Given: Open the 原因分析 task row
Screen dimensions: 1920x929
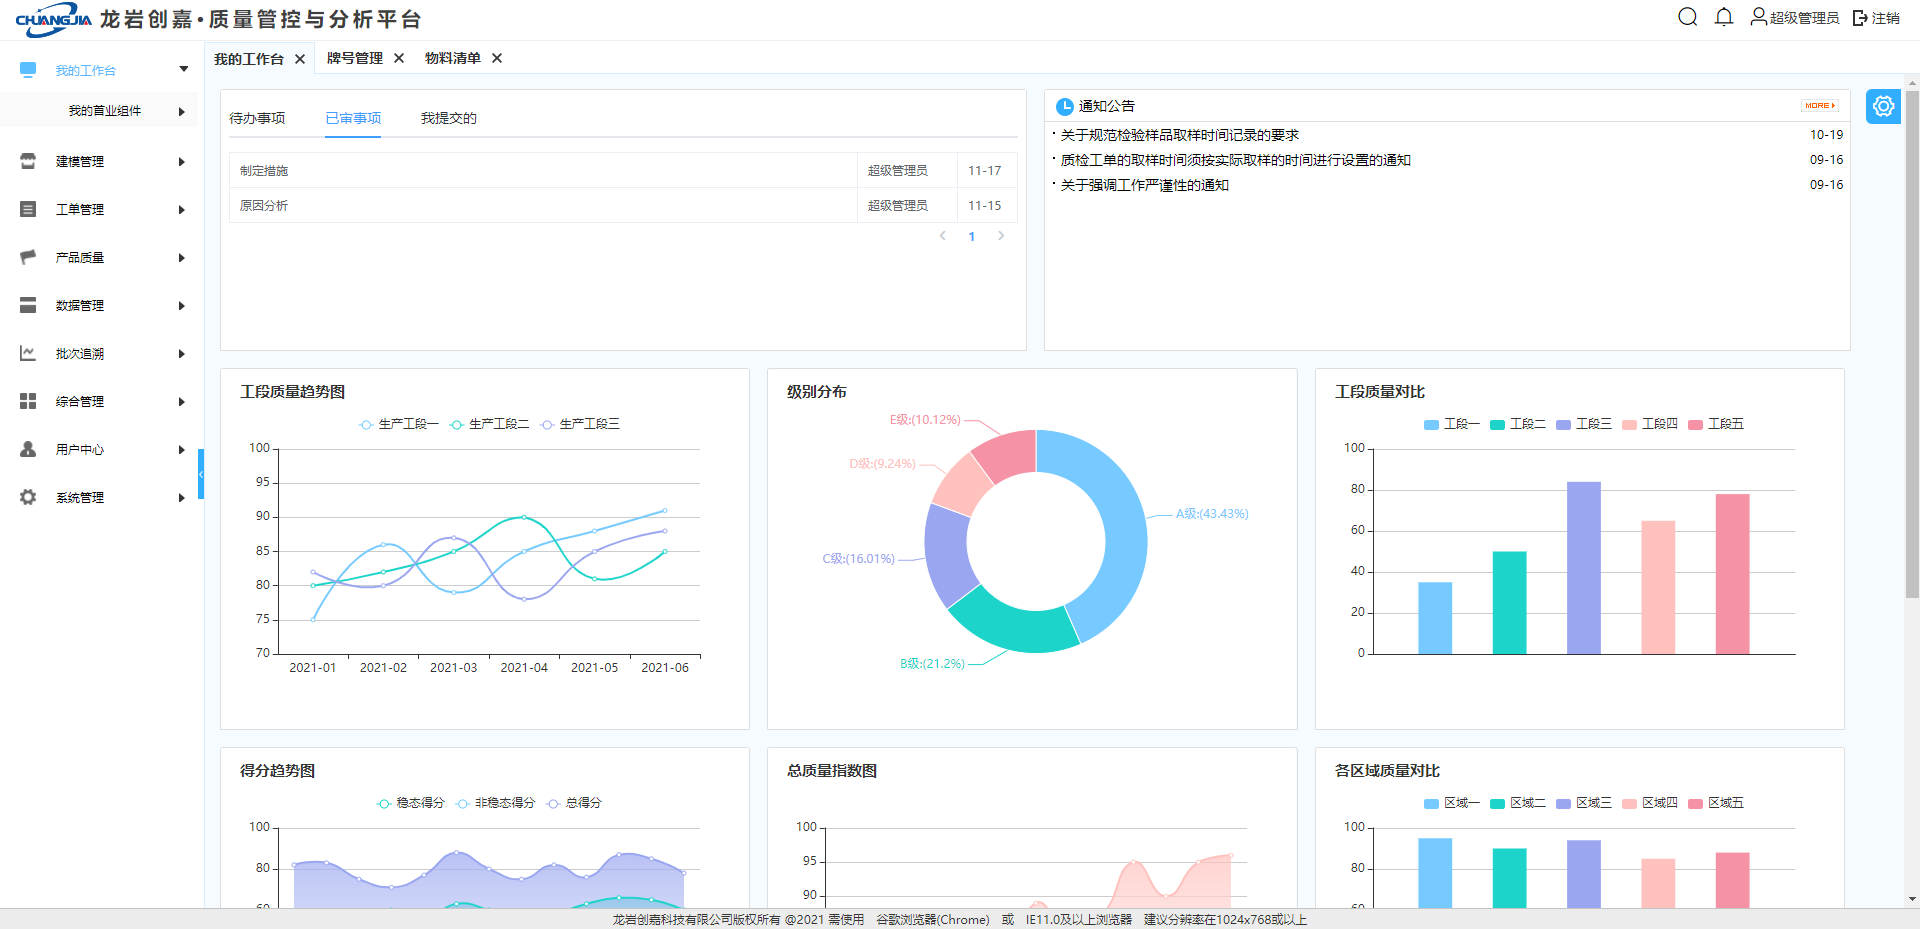Looking at the screenshot, I should (x=623, y=205).
